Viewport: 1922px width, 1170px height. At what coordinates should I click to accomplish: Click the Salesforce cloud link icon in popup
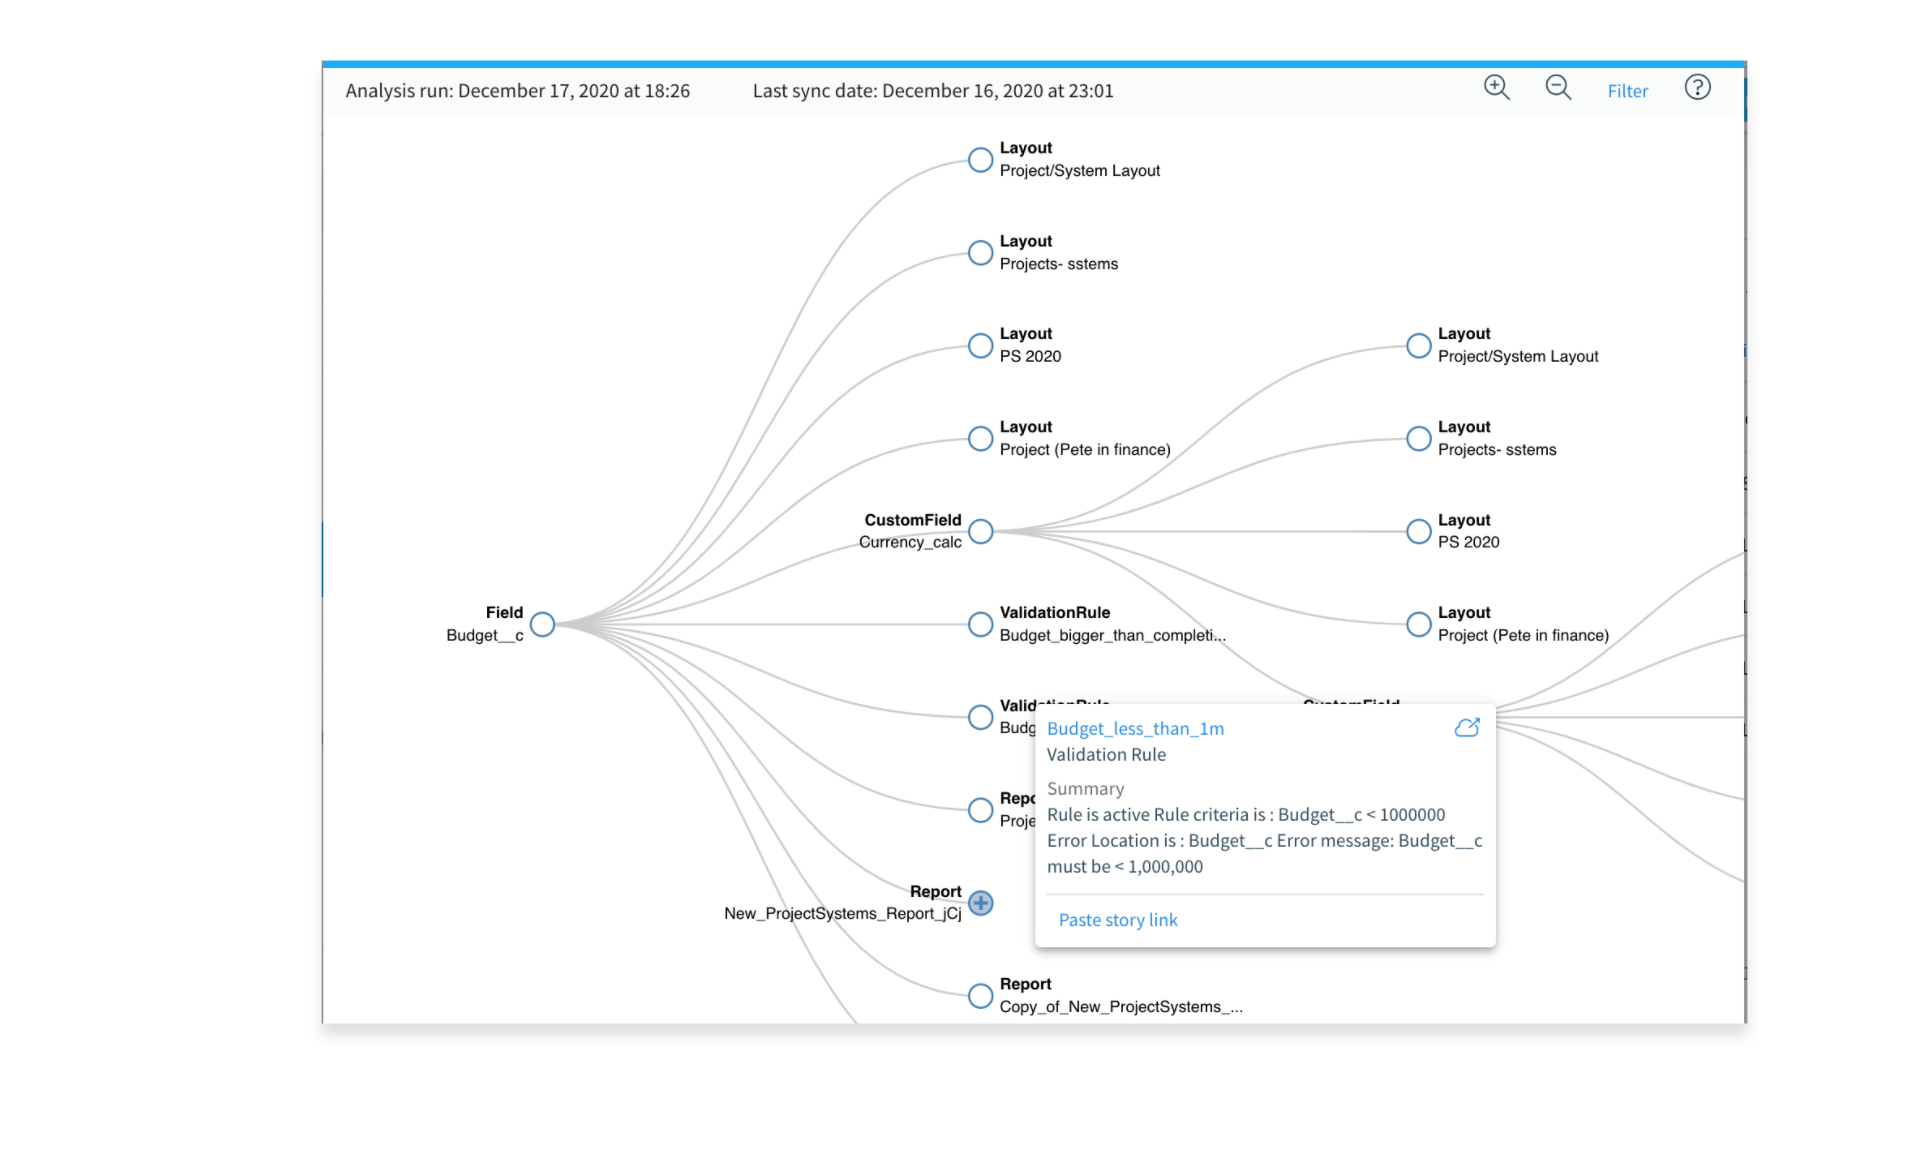coord(1466,728)
